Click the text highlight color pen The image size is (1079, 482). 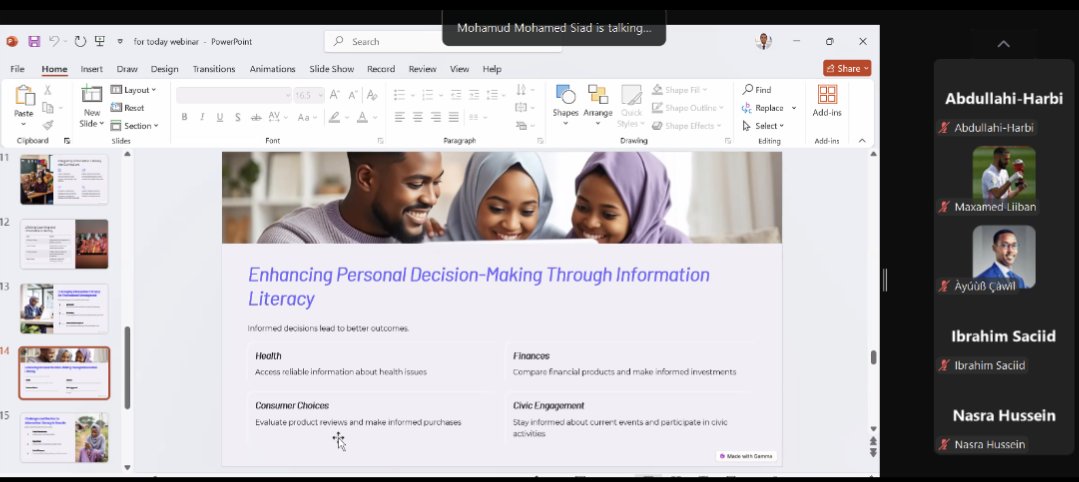click(334, 118)
